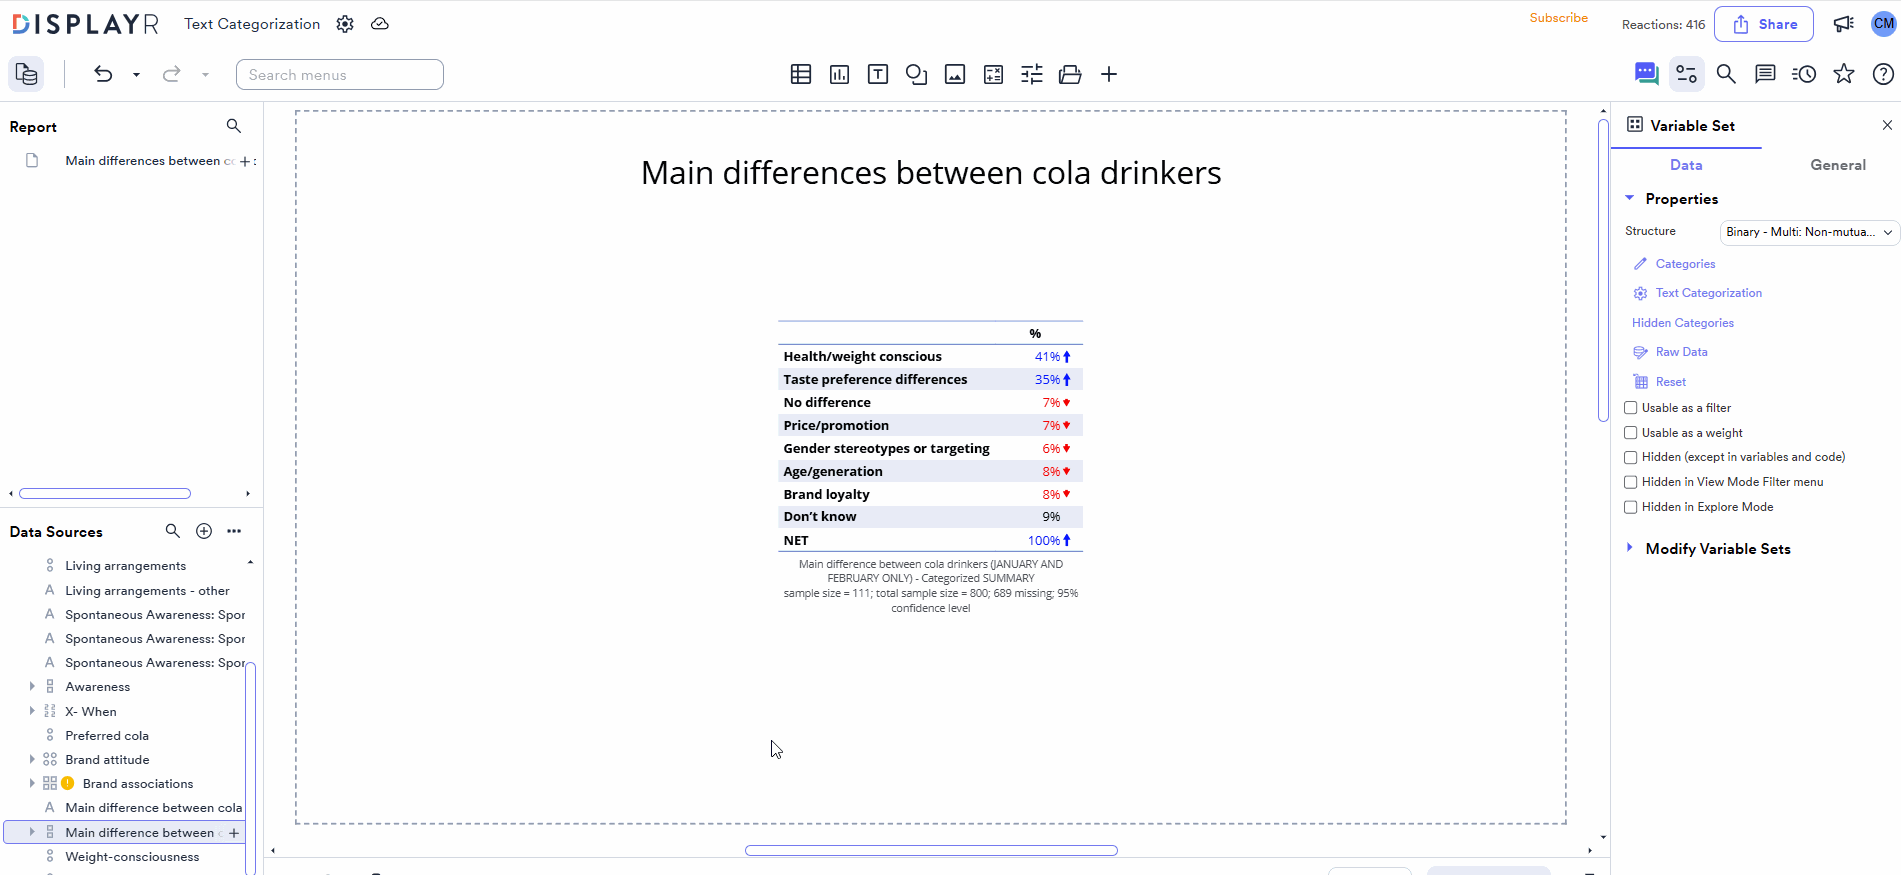The image size is (1901, 875).
Task: Open the document settings gear icon
Action: click(345, 24)
